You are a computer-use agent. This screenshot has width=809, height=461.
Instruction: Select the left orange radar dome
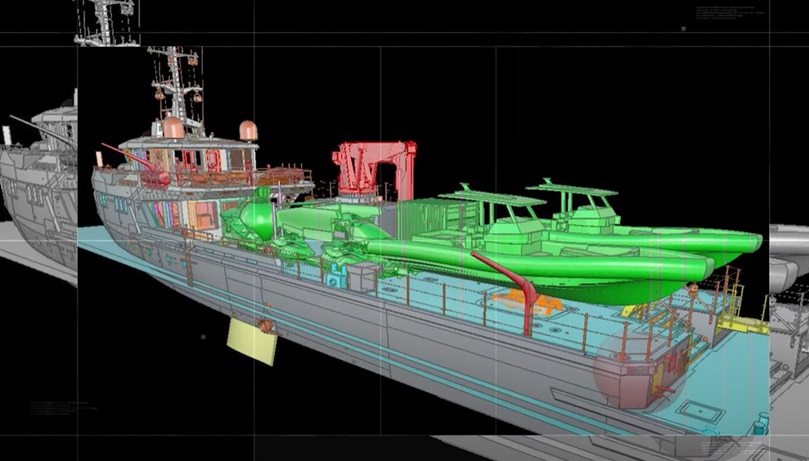click(x=173, y=127)
